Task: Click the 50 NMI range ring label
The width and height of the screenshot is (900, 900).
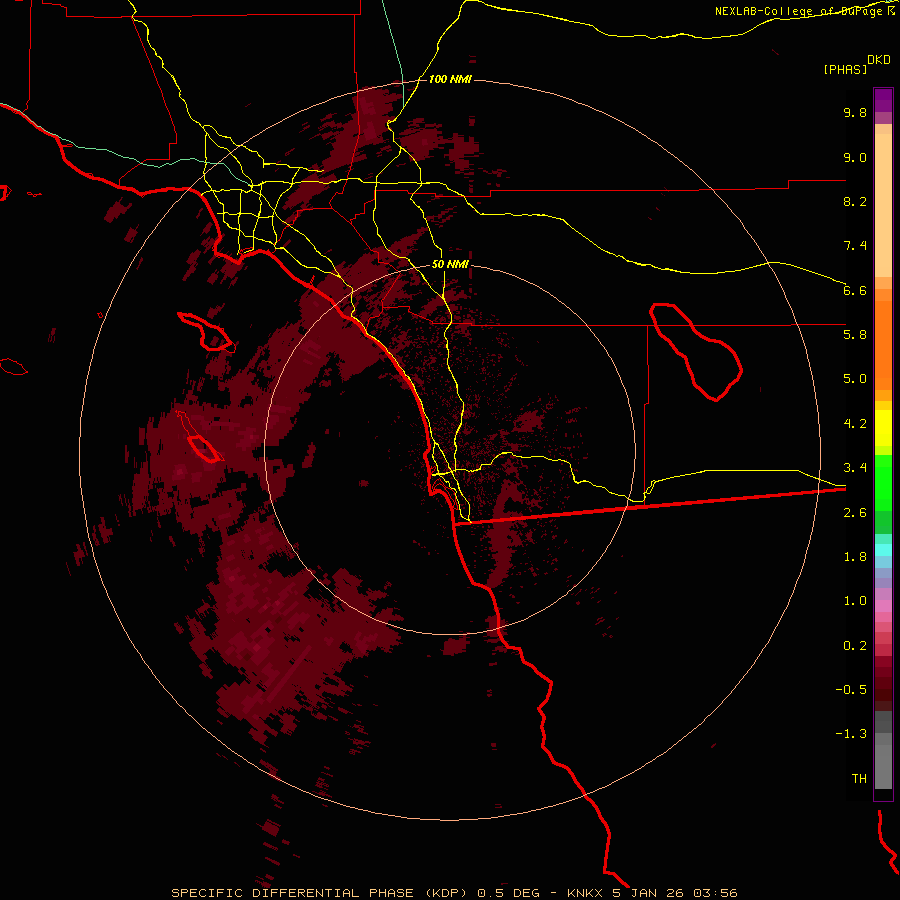Action: 450,265
